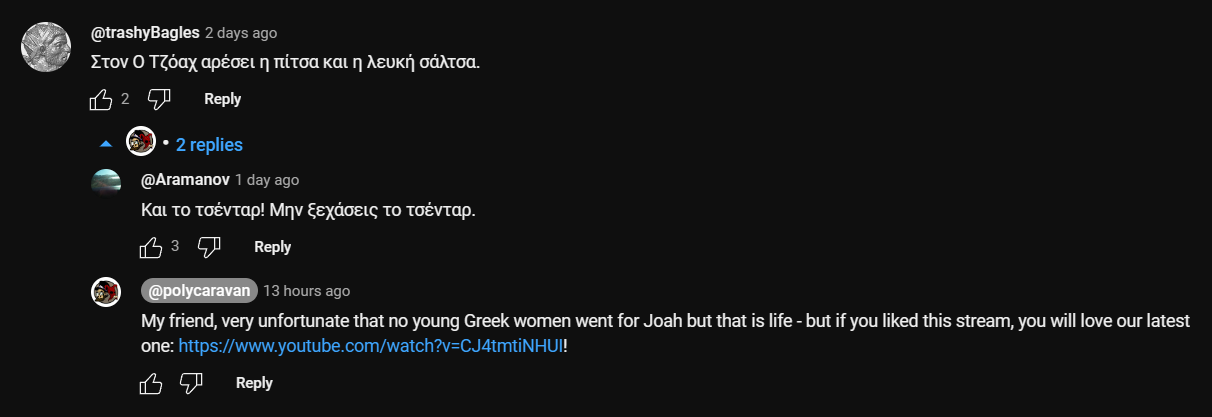This screenshot has width=1212, height=417.
Task: Click the "2 replies" toggle text
Action: pos(209,145)
